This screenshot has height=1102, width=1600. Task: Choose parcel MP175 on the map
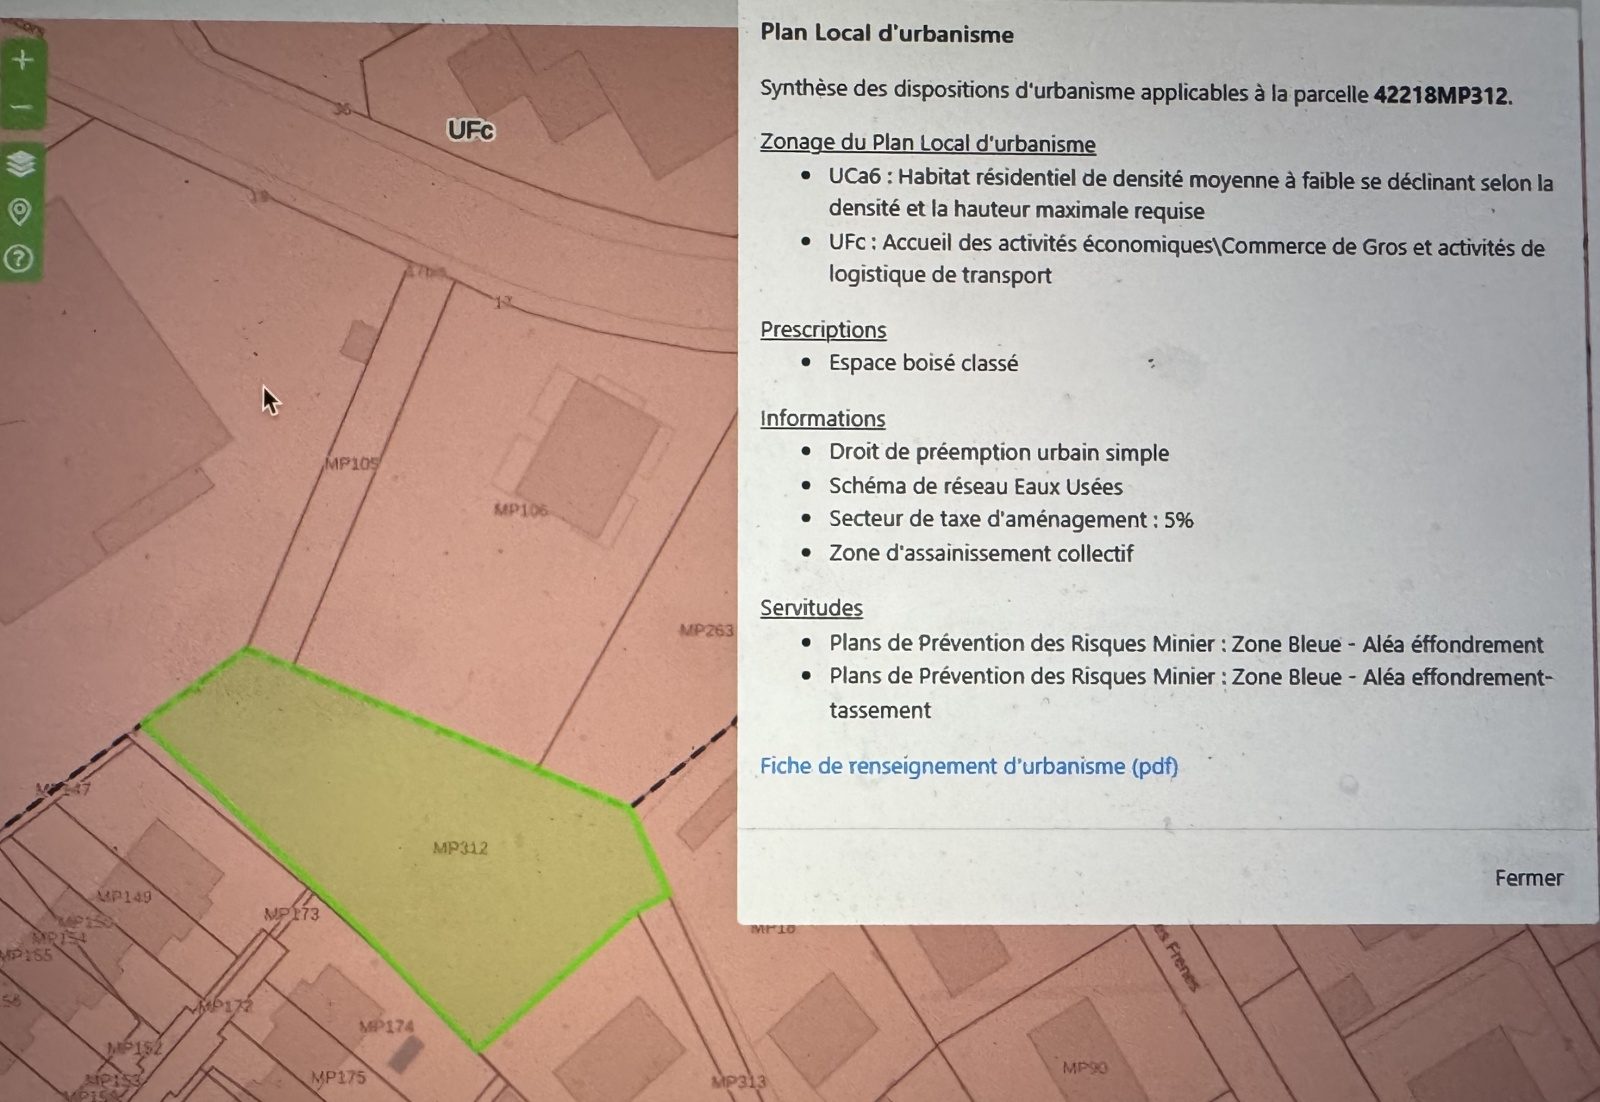coord(338,1078)
